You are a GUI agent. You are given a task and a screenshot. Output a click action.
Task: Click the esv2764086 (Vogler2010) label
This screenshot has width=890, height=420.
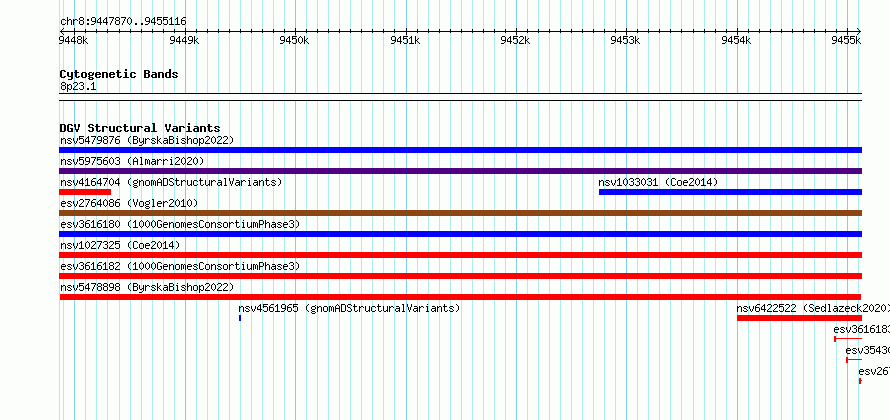coord(129,203)
